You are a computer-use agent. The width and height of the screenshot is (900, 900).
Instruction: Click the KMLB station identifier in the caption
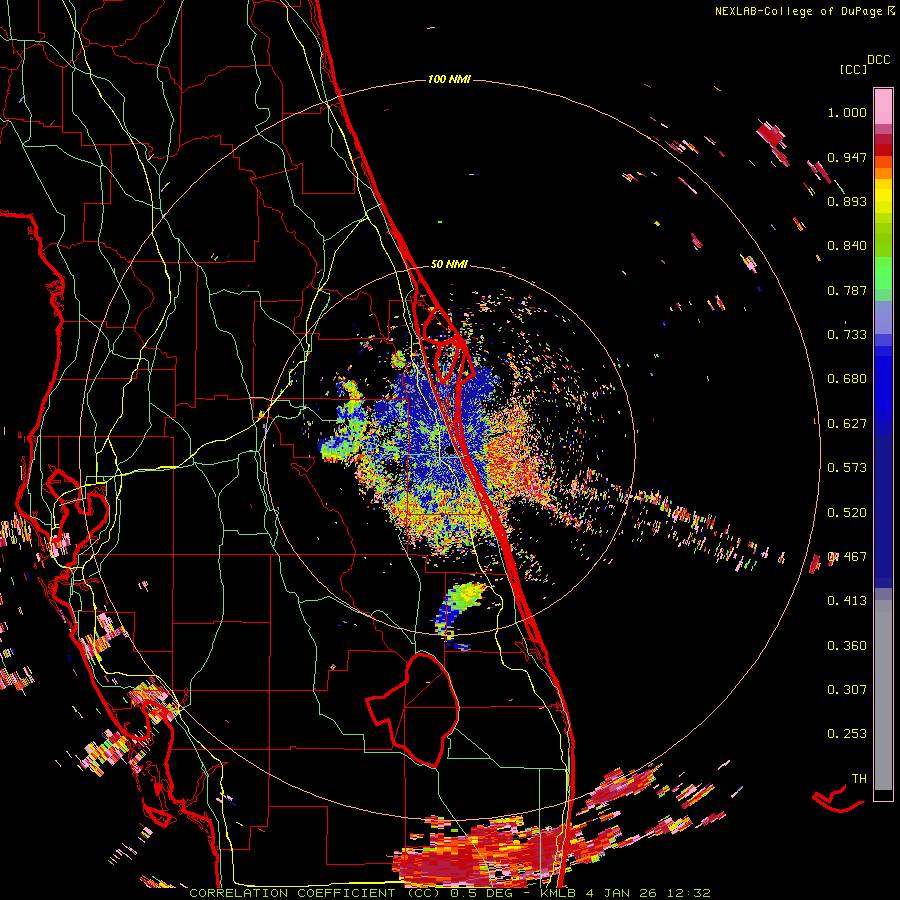[x=560, y=893]
